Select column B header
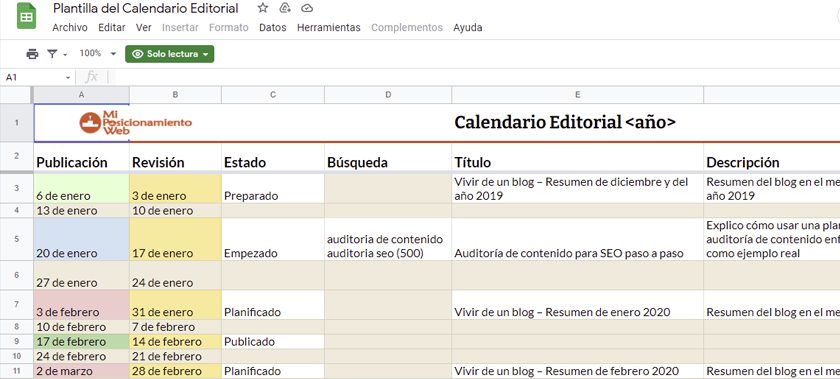Screen dimensions: 840x379 175,95
